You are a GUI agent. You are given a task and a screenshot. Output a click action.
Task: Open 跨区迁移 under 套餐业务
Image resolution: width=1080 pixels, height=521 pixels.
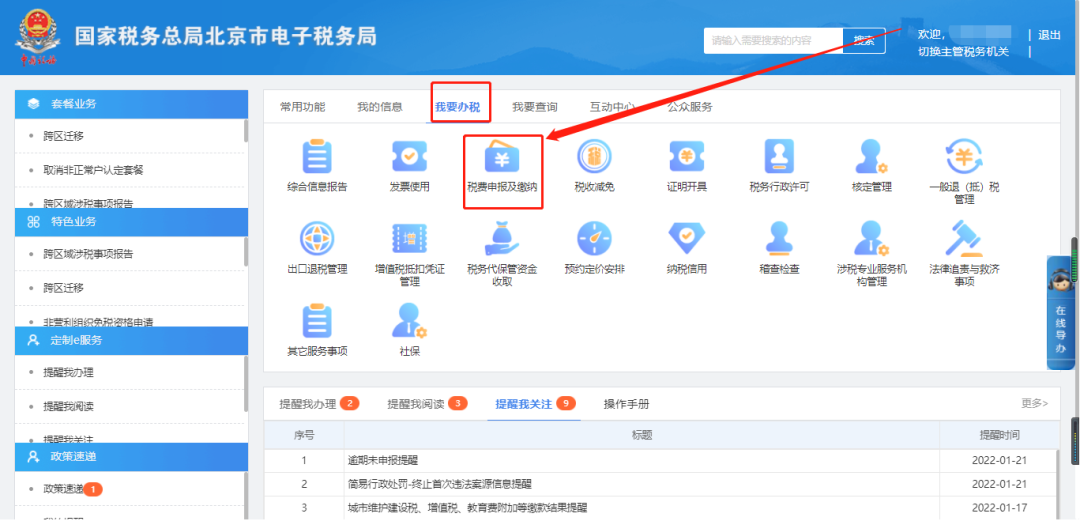point(63,136)
